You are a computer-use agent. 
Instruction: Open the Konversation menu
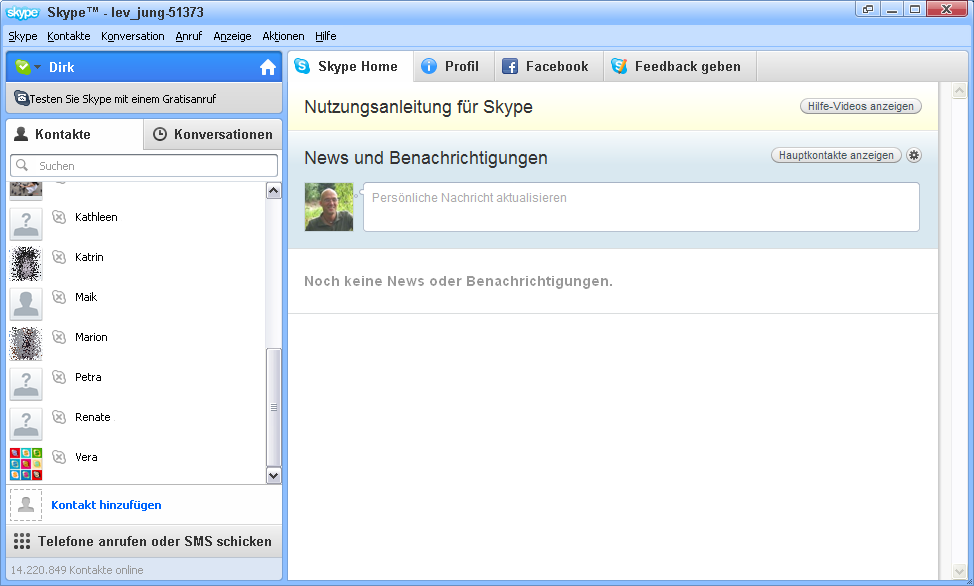coord(133,36)
